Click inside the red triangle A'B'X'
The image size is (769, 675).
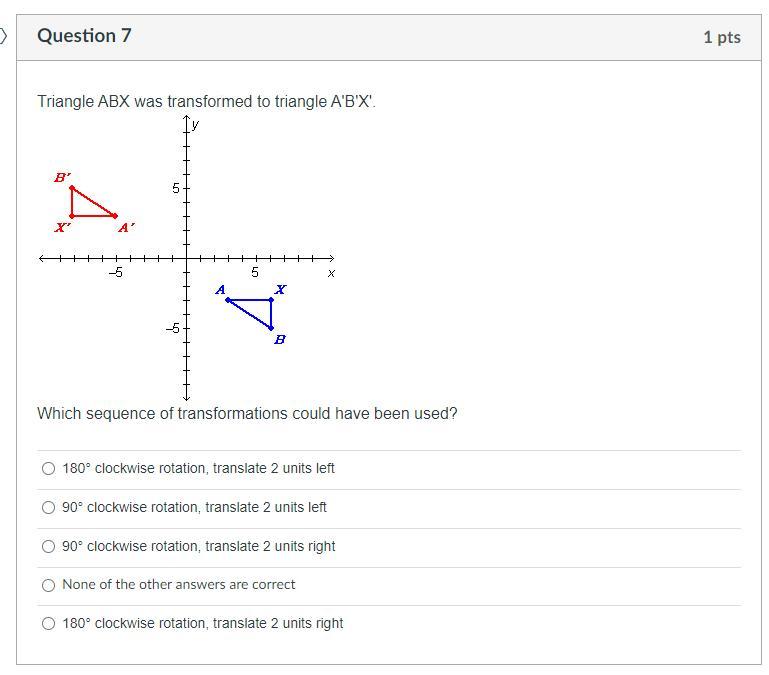(x=84, y=206)
